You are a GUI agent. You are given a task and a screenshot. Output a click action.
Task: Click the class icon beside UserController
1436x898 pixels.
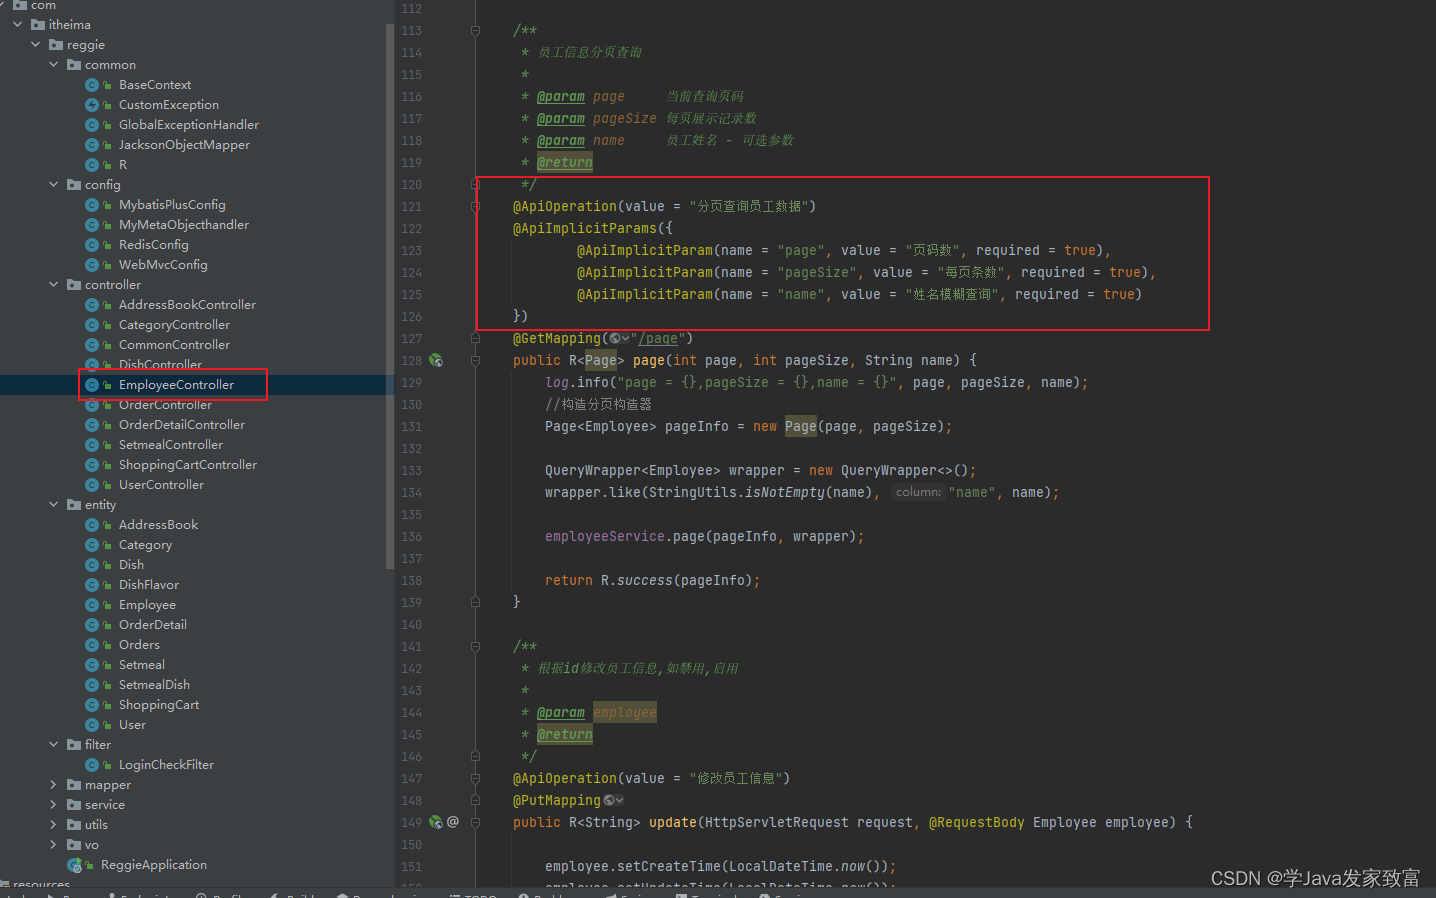(92, 485)
